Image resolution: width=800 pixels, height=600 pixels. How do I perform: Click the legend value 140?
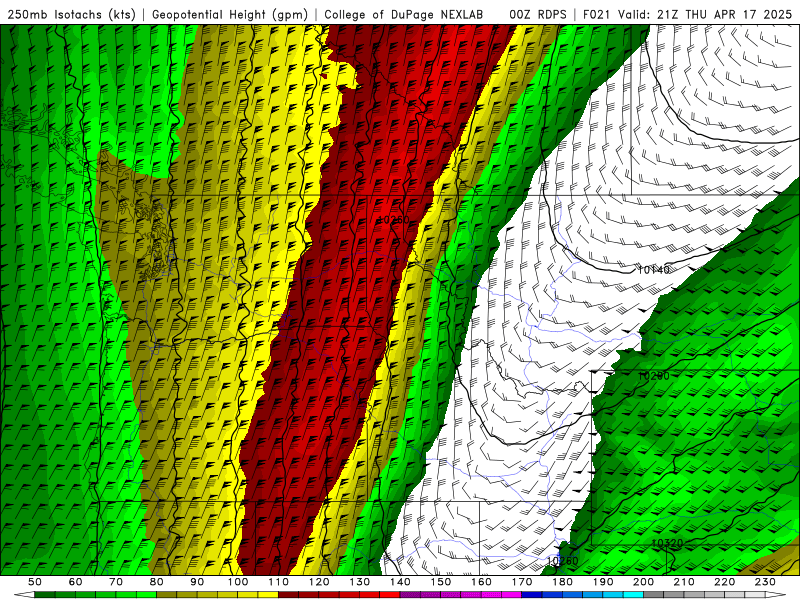(x=400, y=582)
